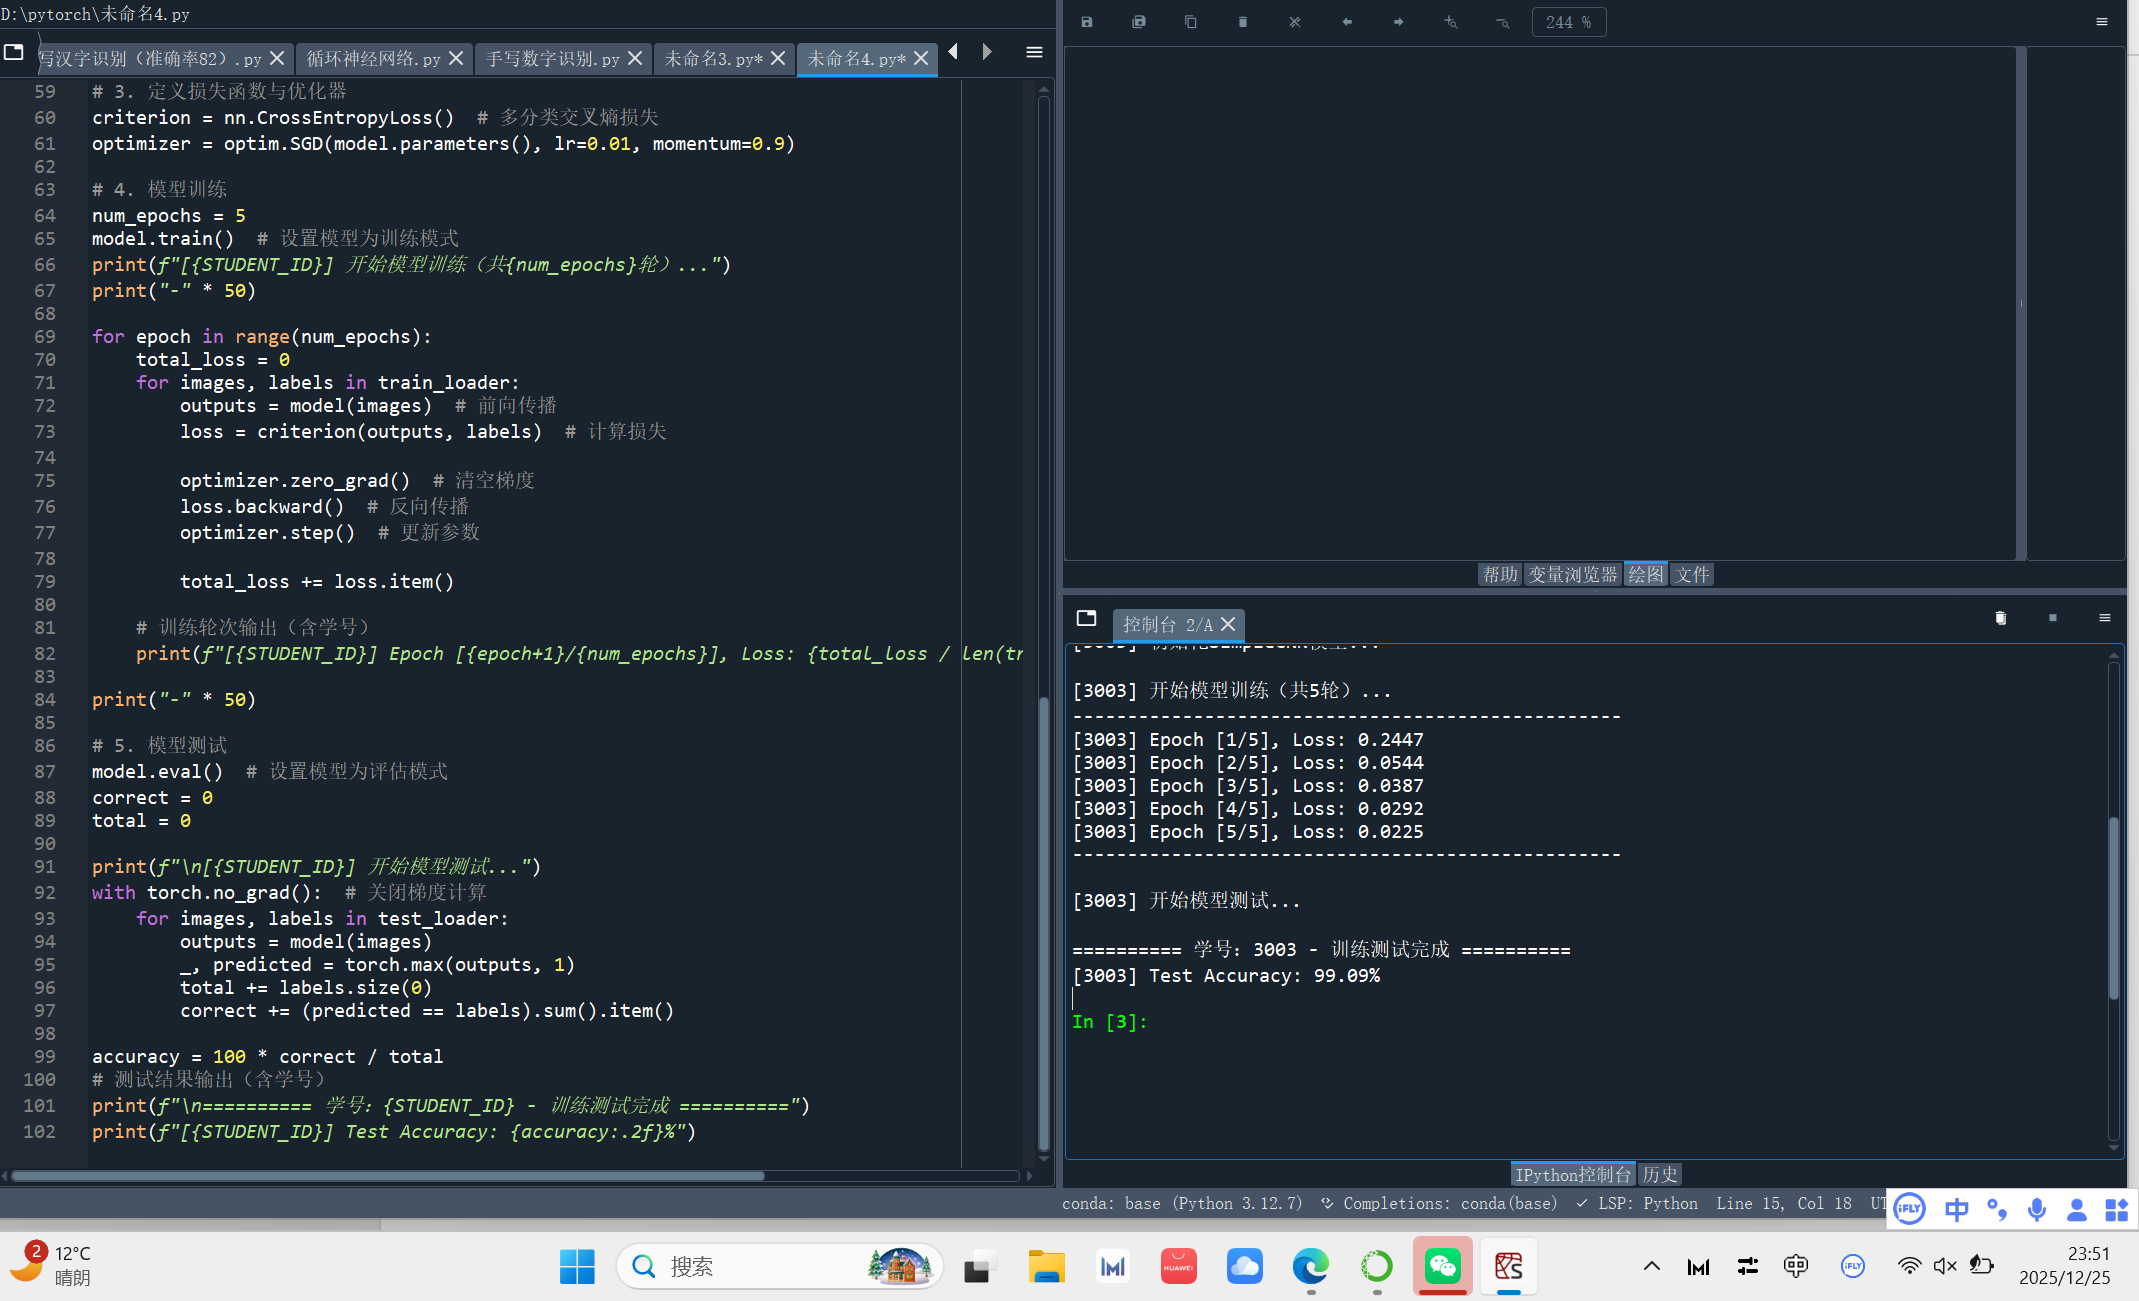Open editor pane hamburger options menu
Viewport: 2139px width, 1301px height.
click(x=1035, y=52)
